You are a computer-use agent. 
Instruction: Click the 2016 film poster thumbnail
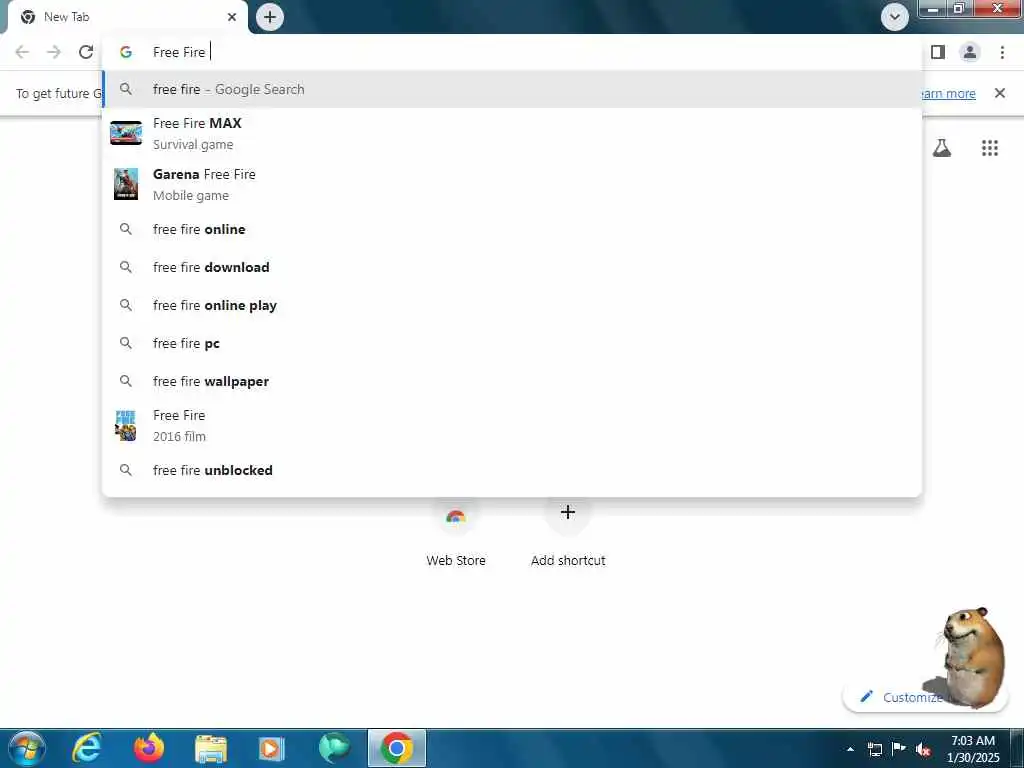[x=125, y=426]
